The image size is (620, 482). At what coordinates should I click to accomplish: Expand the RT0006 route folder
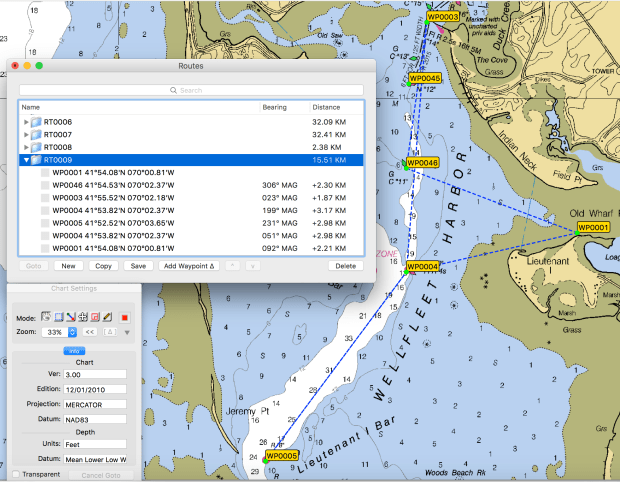(27, 122)
